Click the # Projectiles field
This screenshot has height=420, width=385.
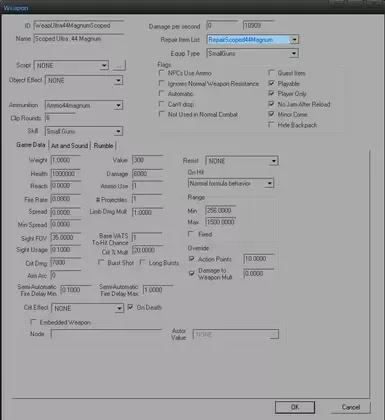(x=147, y=199)
